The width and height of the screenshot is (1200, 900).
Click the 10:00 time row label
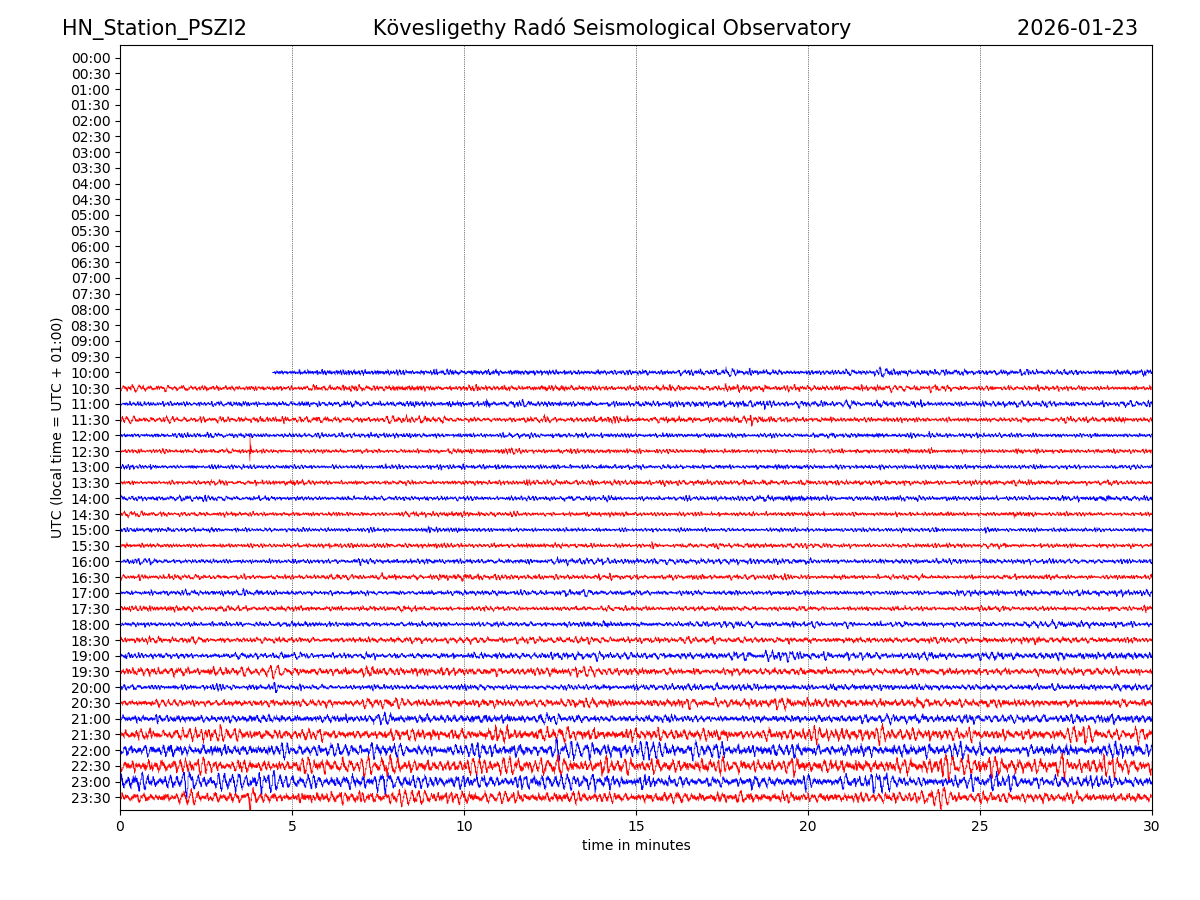tap(91, 373)
